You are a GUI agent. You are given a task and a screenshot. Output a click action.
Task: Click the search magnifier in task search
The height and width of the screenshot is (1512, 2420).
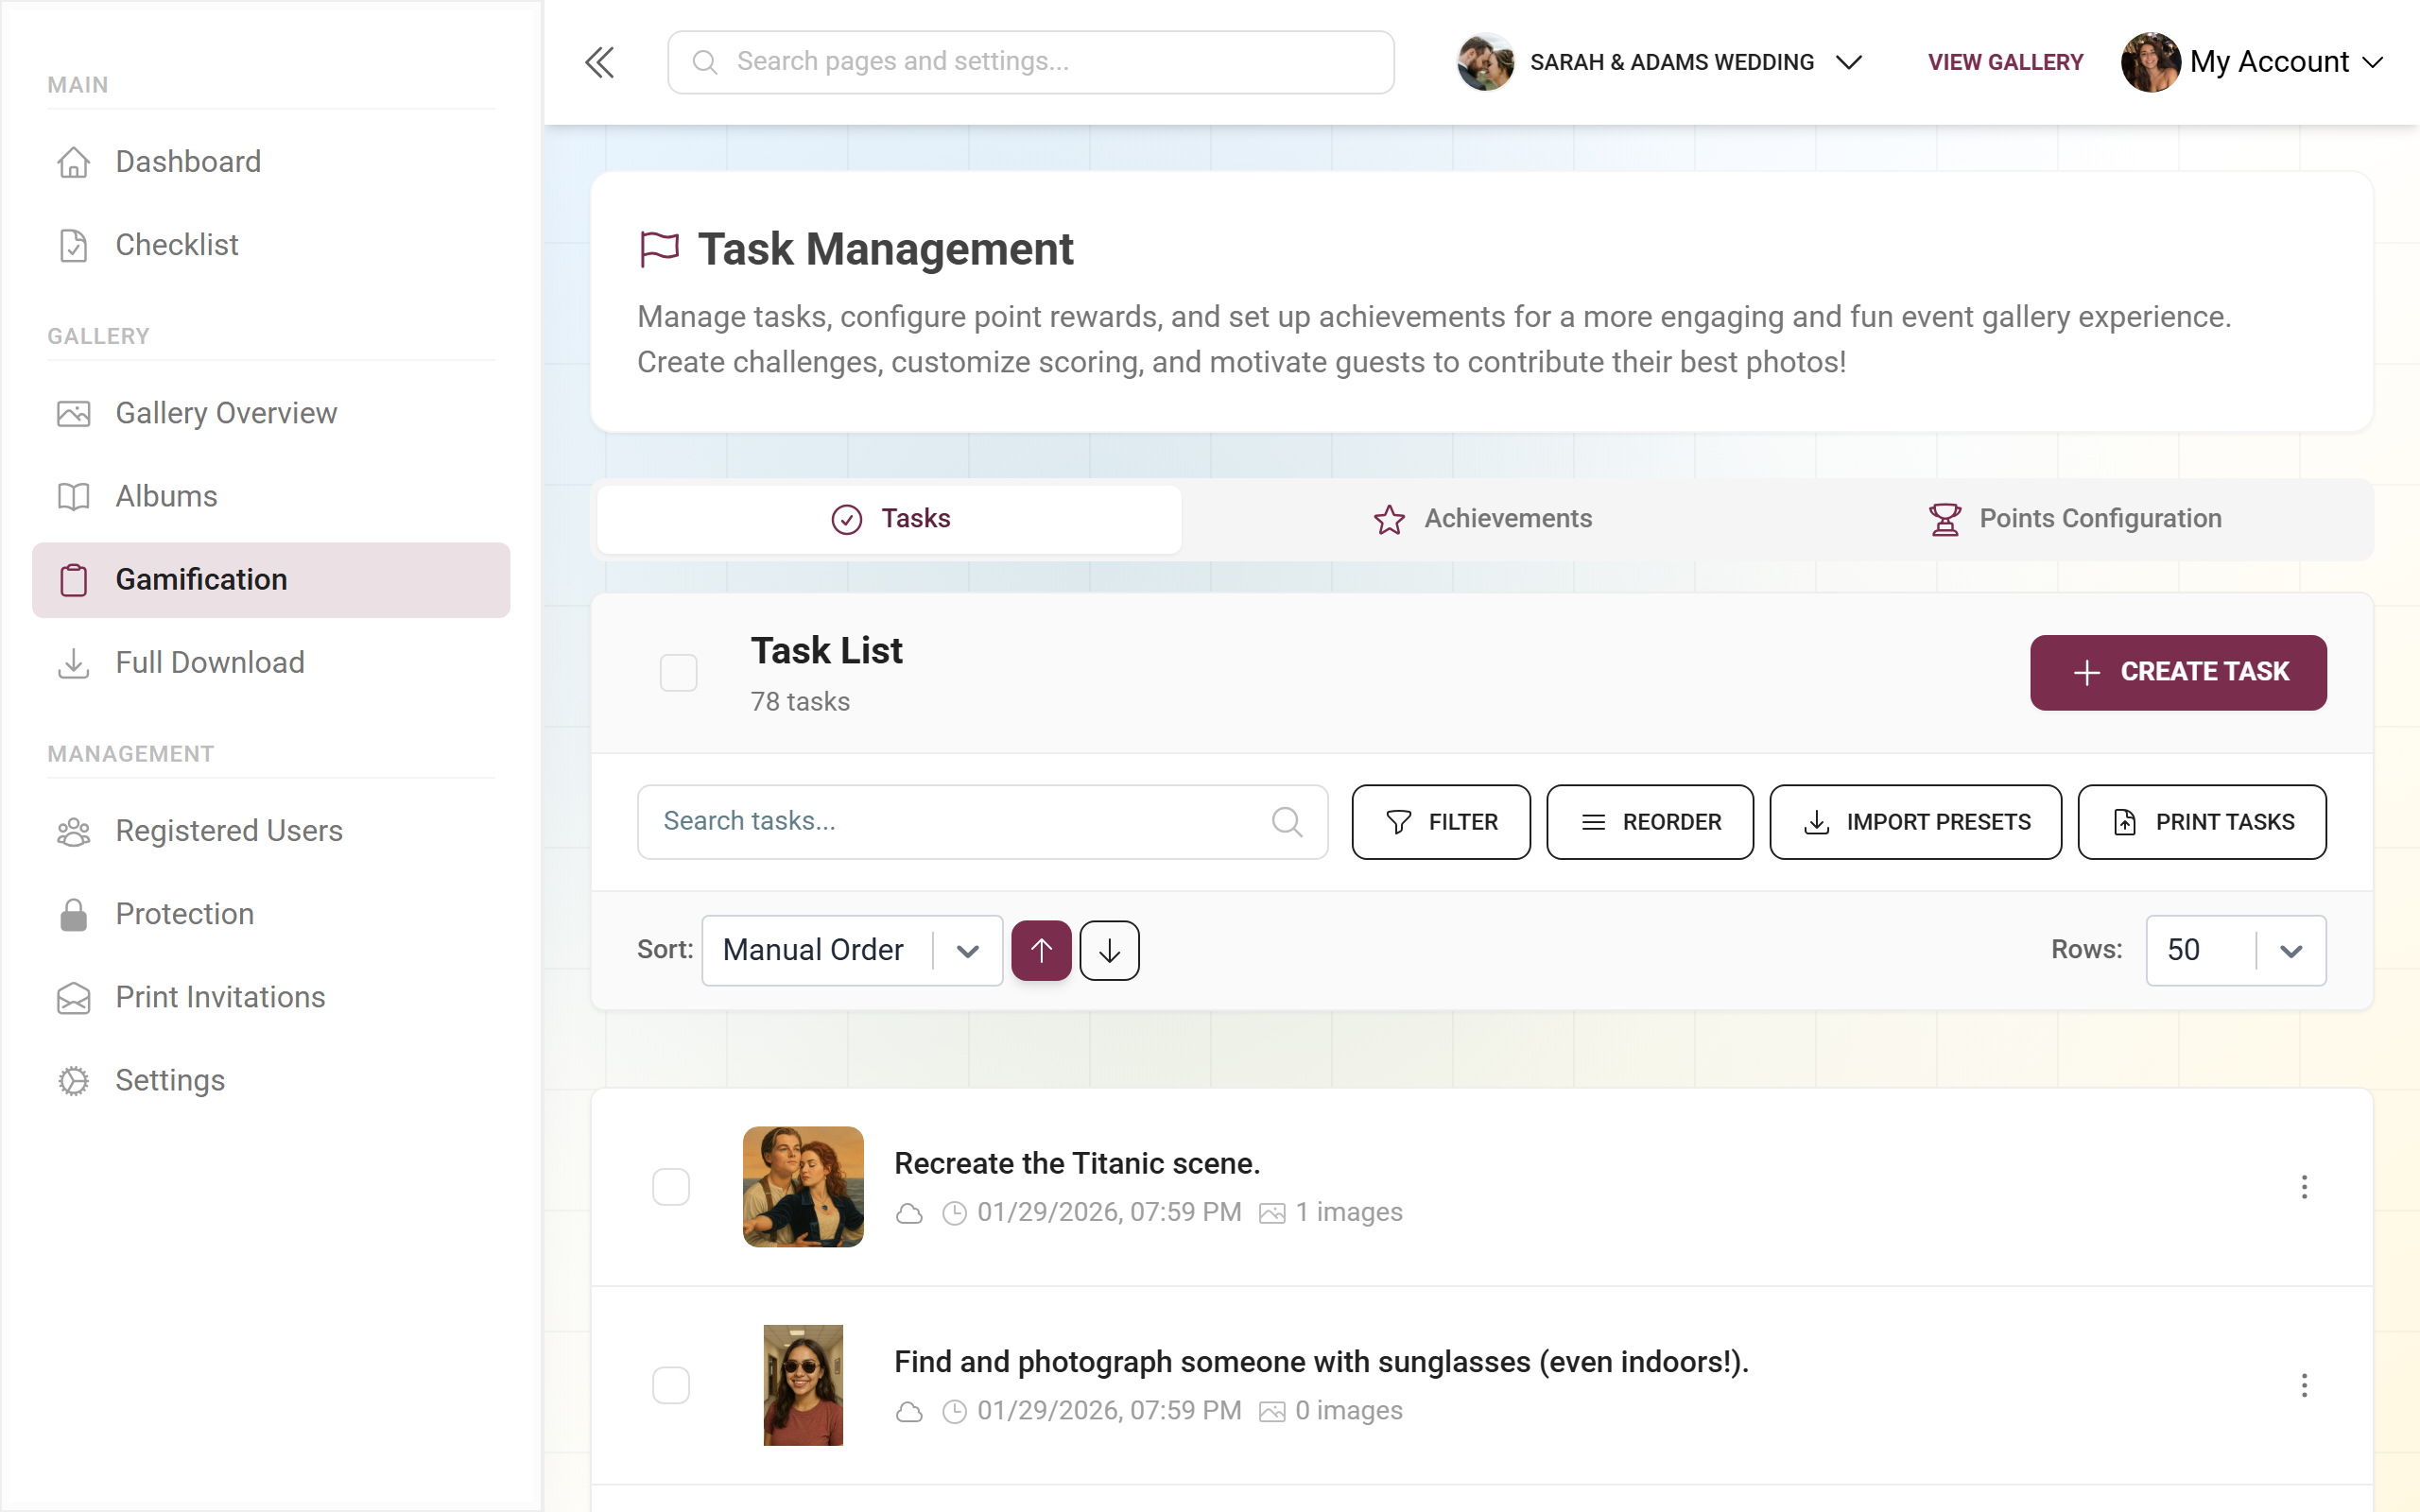pos(1287,822)
